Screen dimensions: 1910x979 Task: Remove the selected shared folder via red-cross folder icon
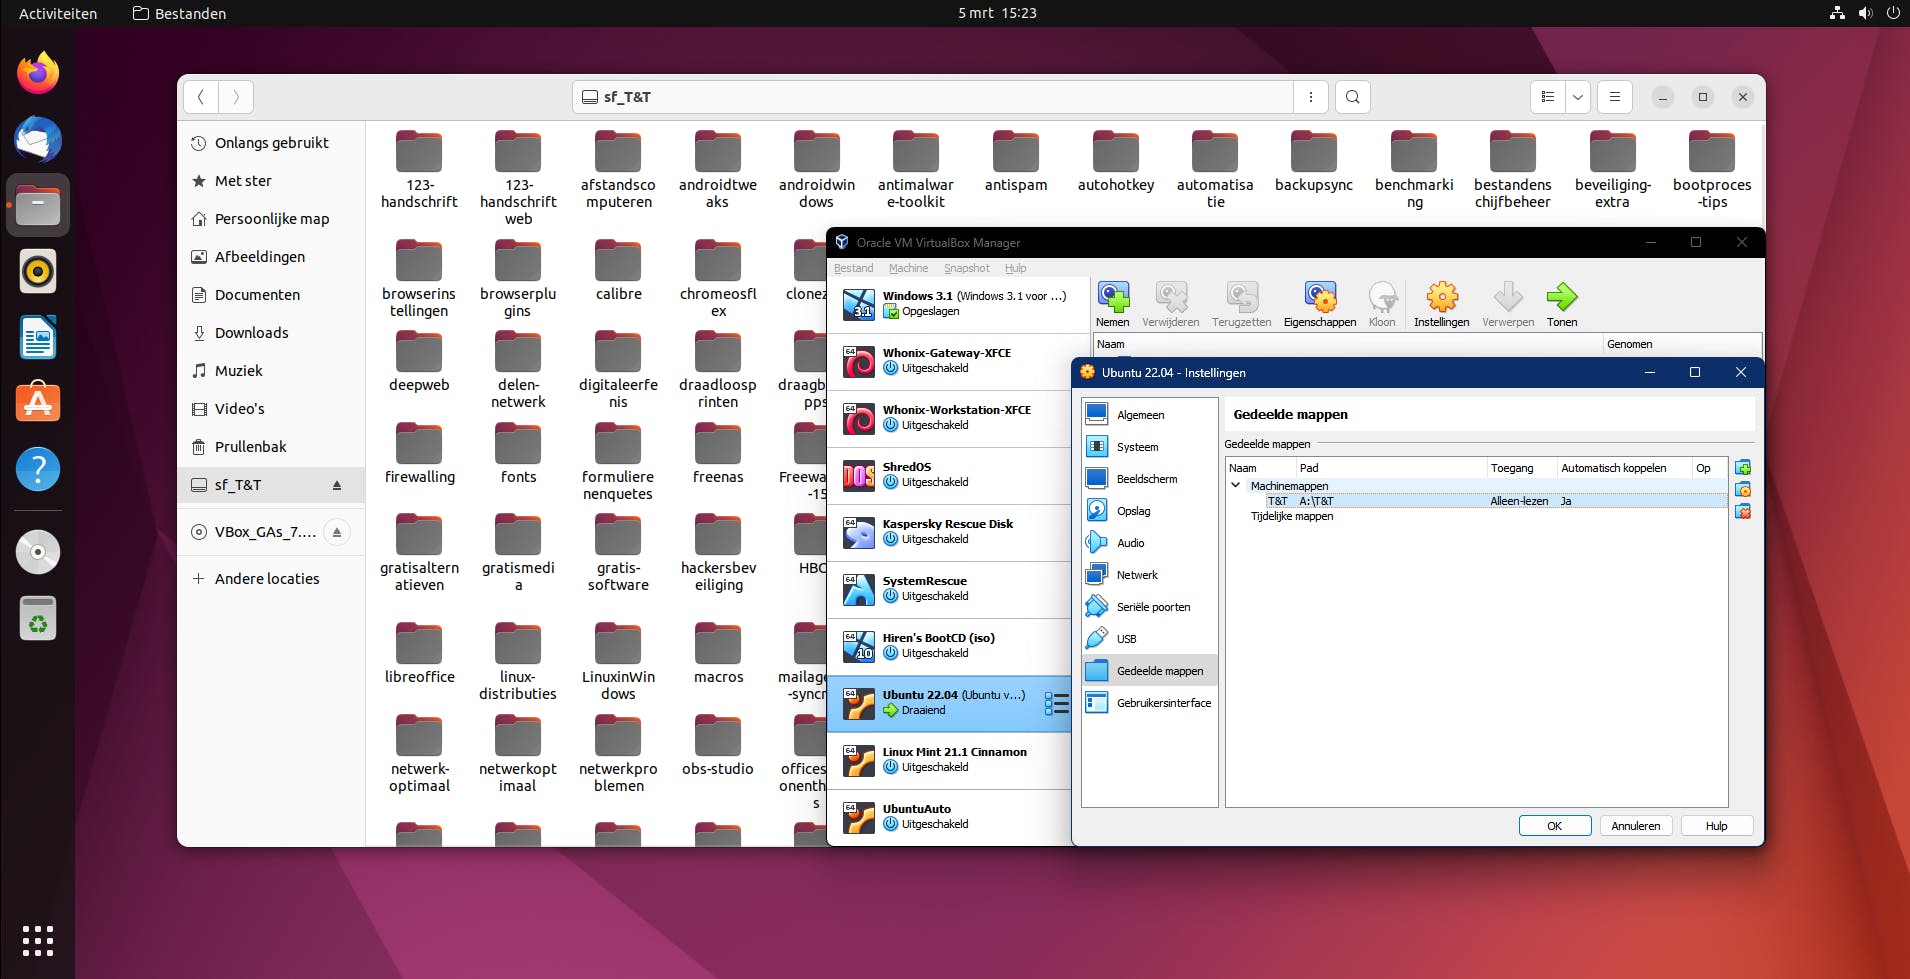click(x=1743, y=511)
